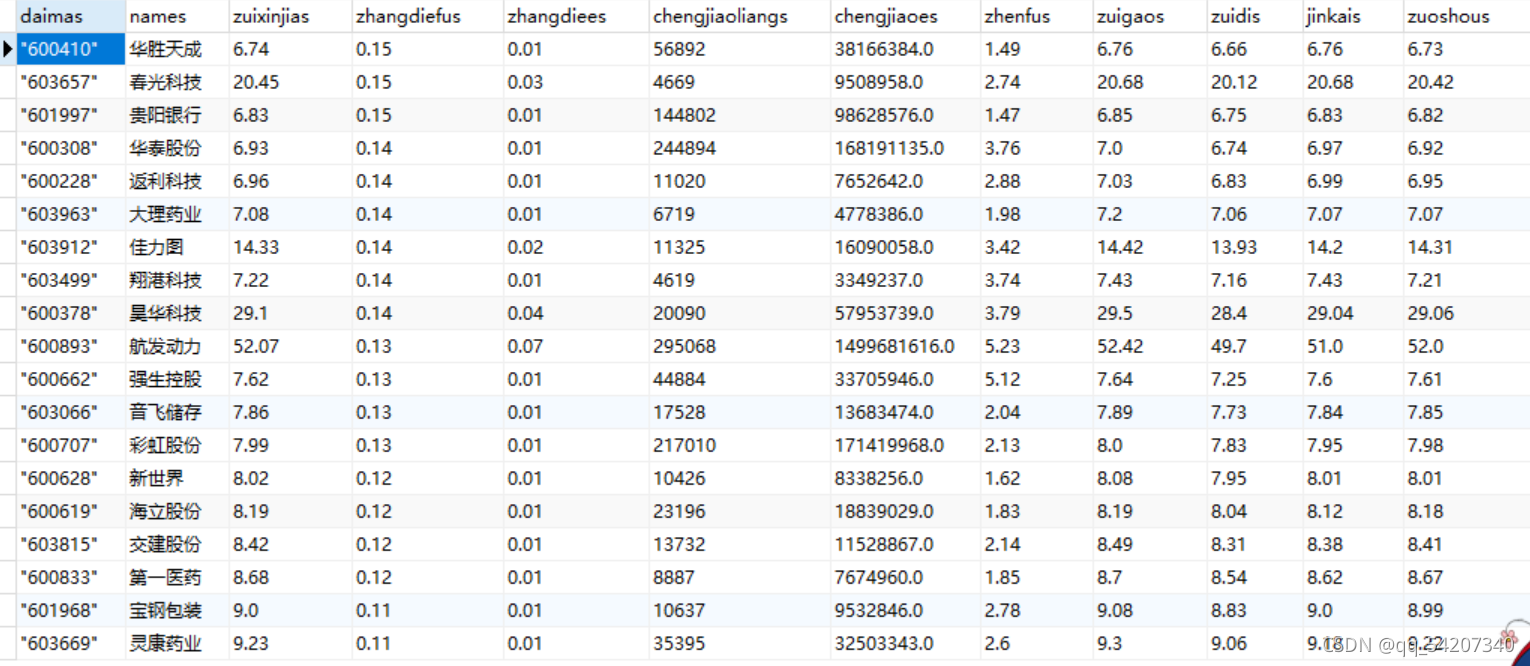Select zuixinjias value 52.07
Screen dimensions: 1530x666
pos(290,346)
